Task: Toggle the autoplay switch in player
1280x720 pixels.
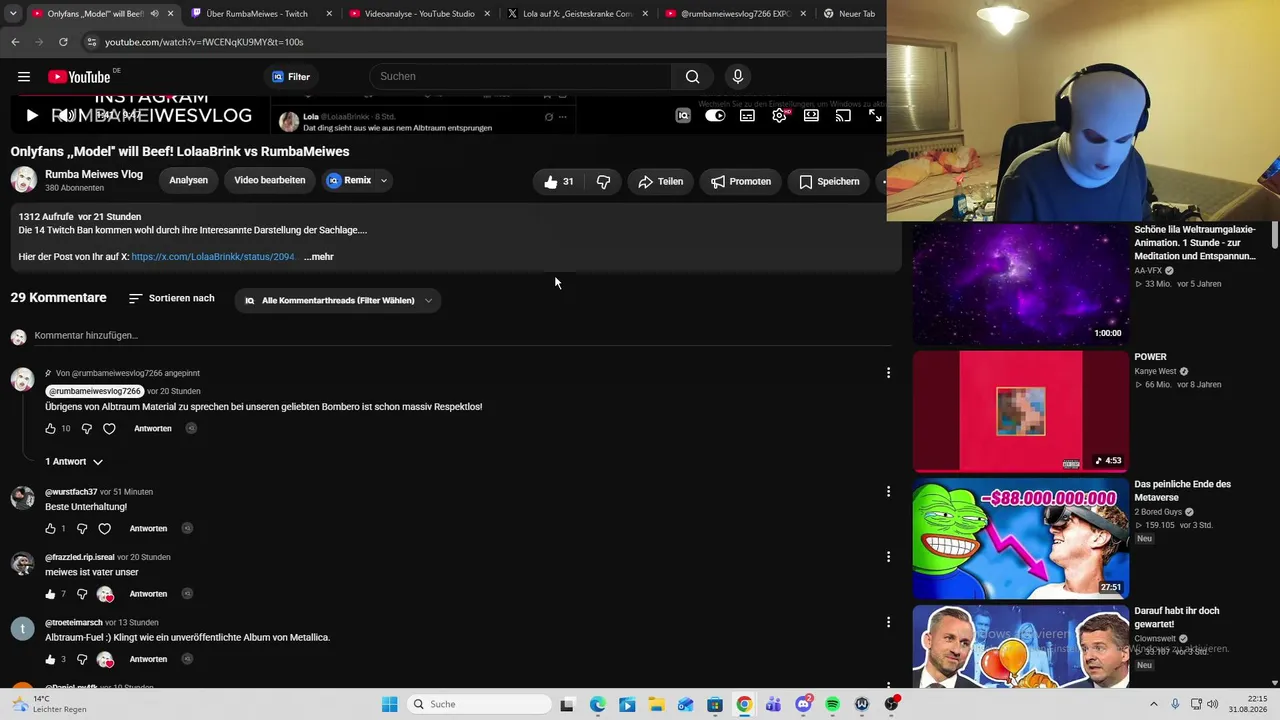Action: [x=715, y=116]
